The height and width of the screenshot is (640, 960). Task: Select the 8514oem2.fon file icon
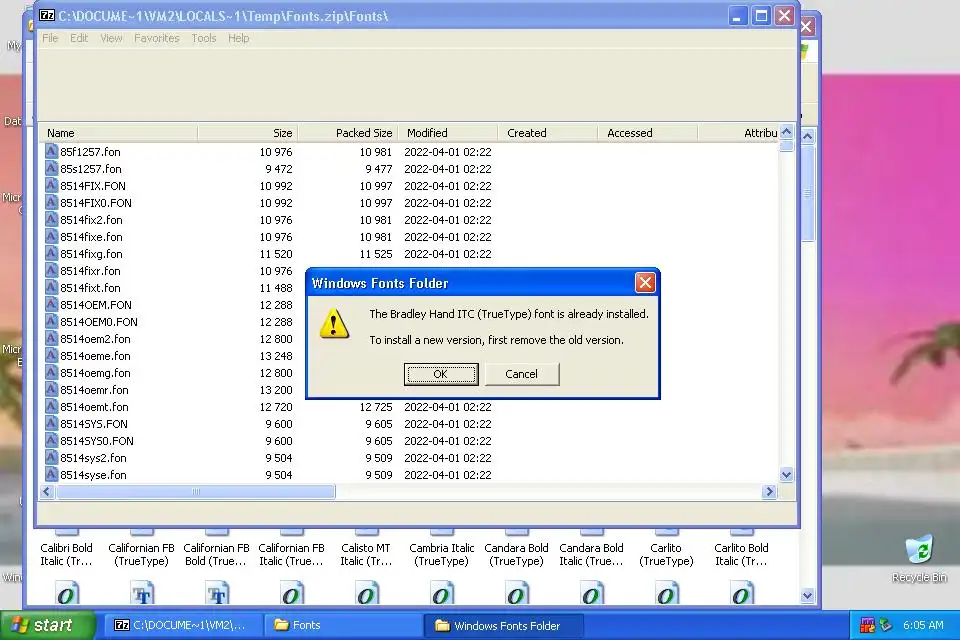51,339
